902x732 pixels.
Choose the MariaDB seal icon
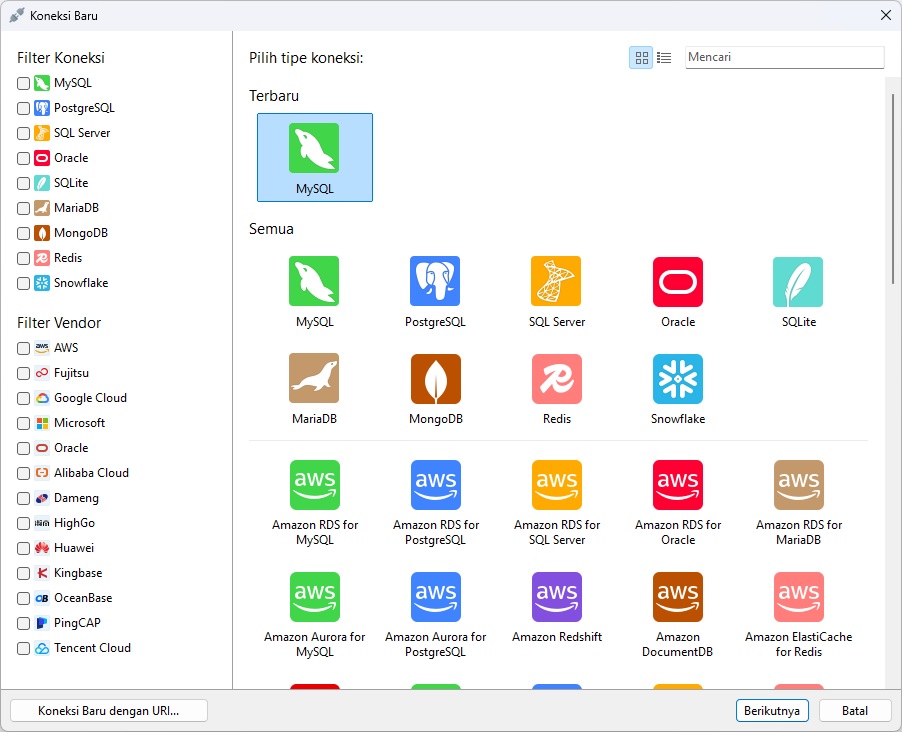point(314,378)
